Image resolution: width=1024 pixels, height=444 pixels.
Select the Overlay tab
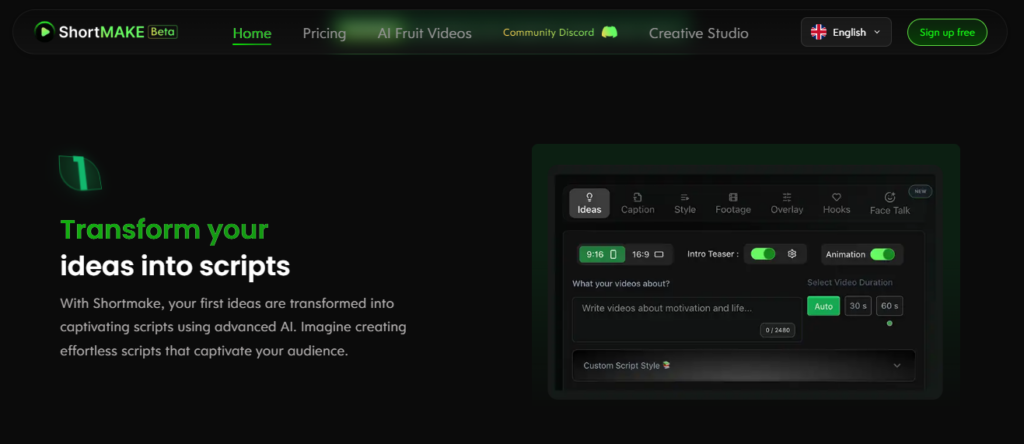click(786, 203)
